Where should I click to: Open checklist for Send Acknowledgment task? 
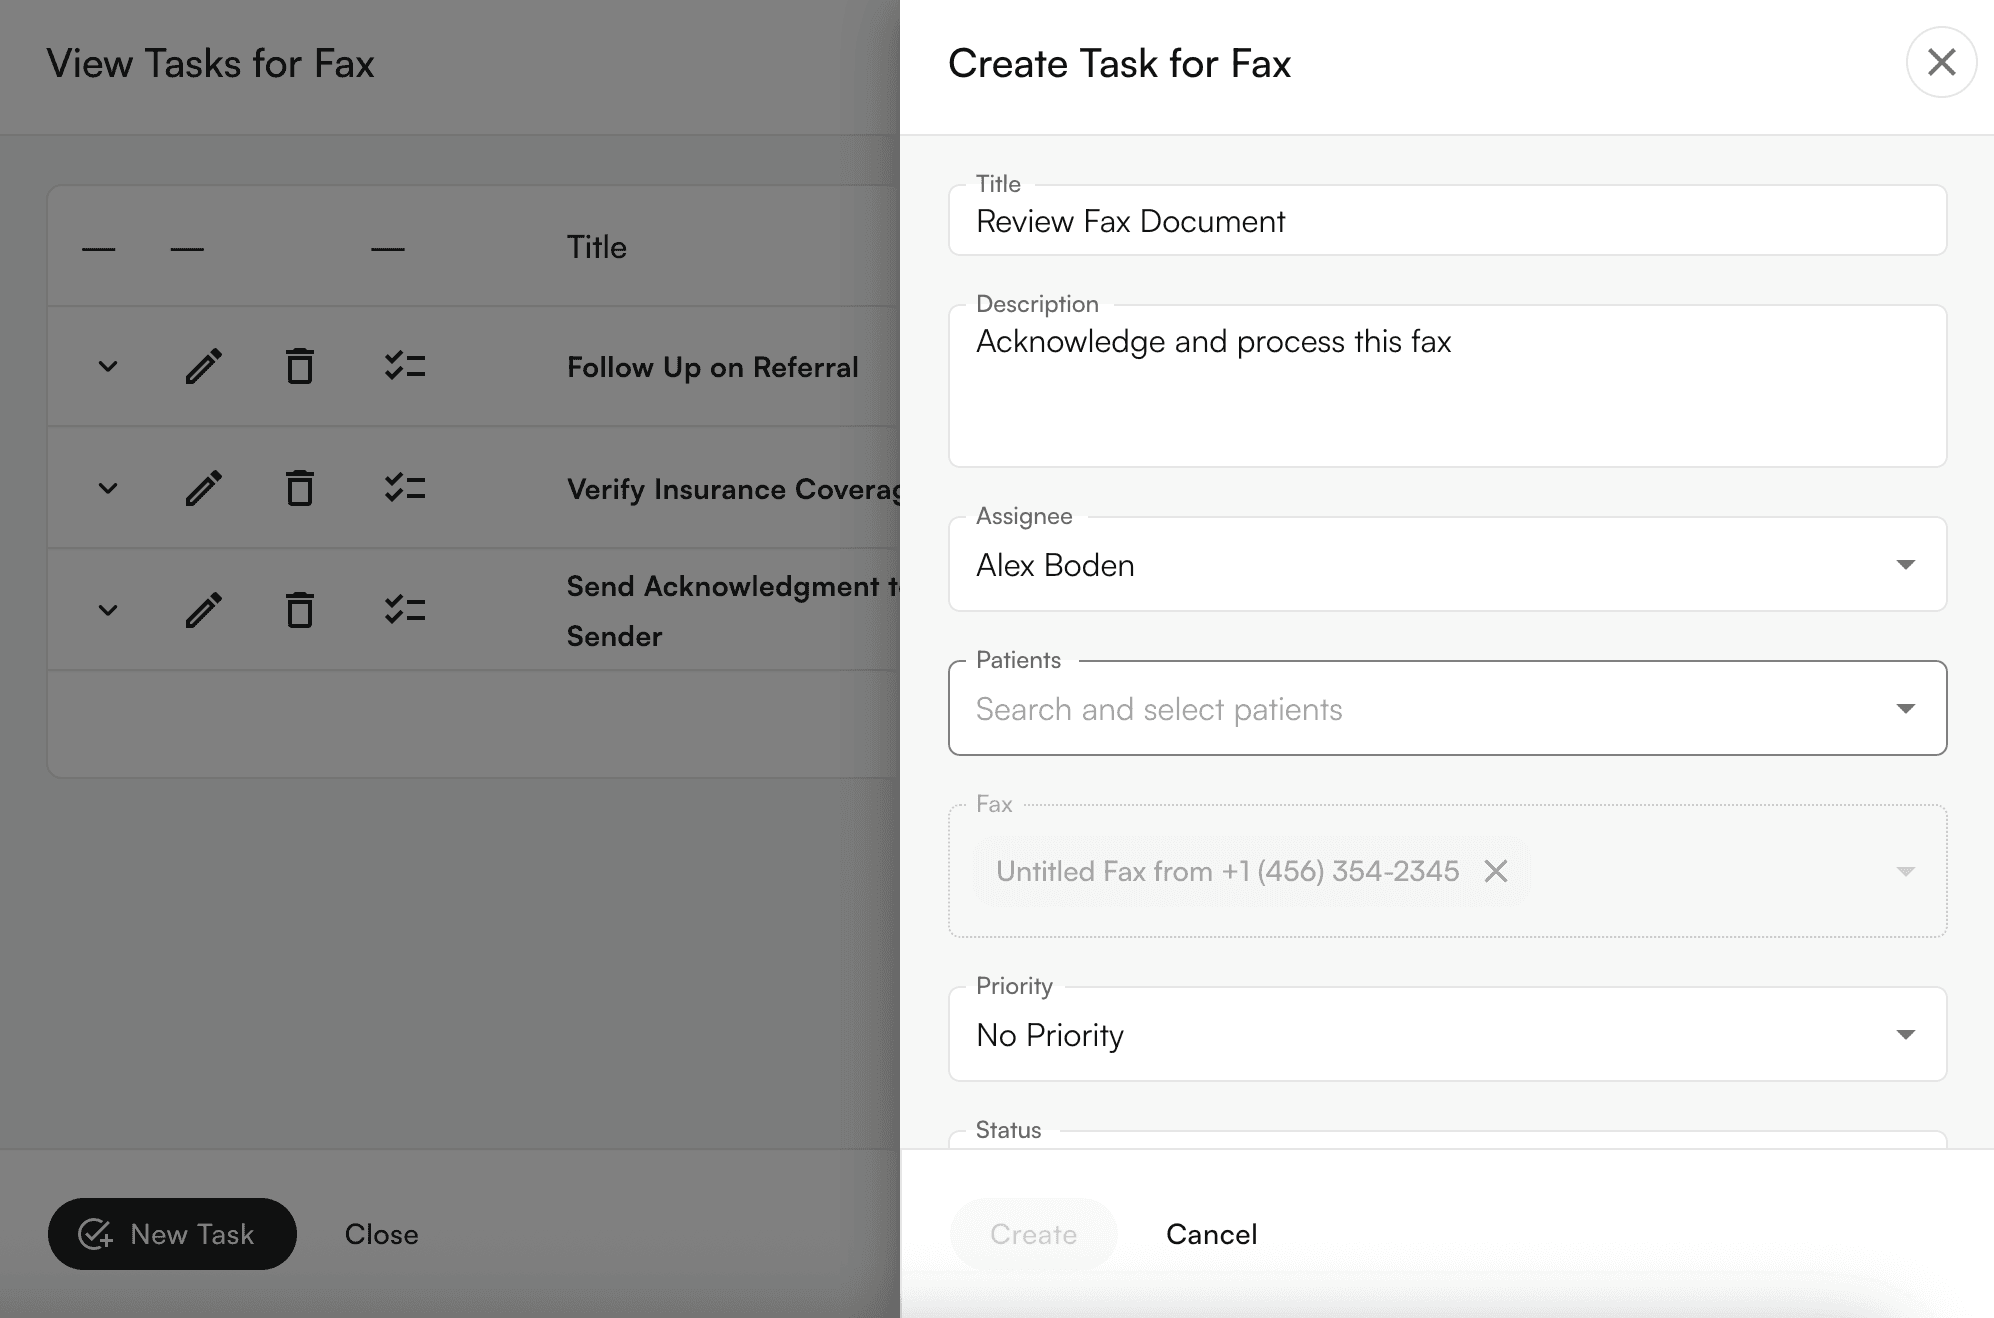[405, 610]
